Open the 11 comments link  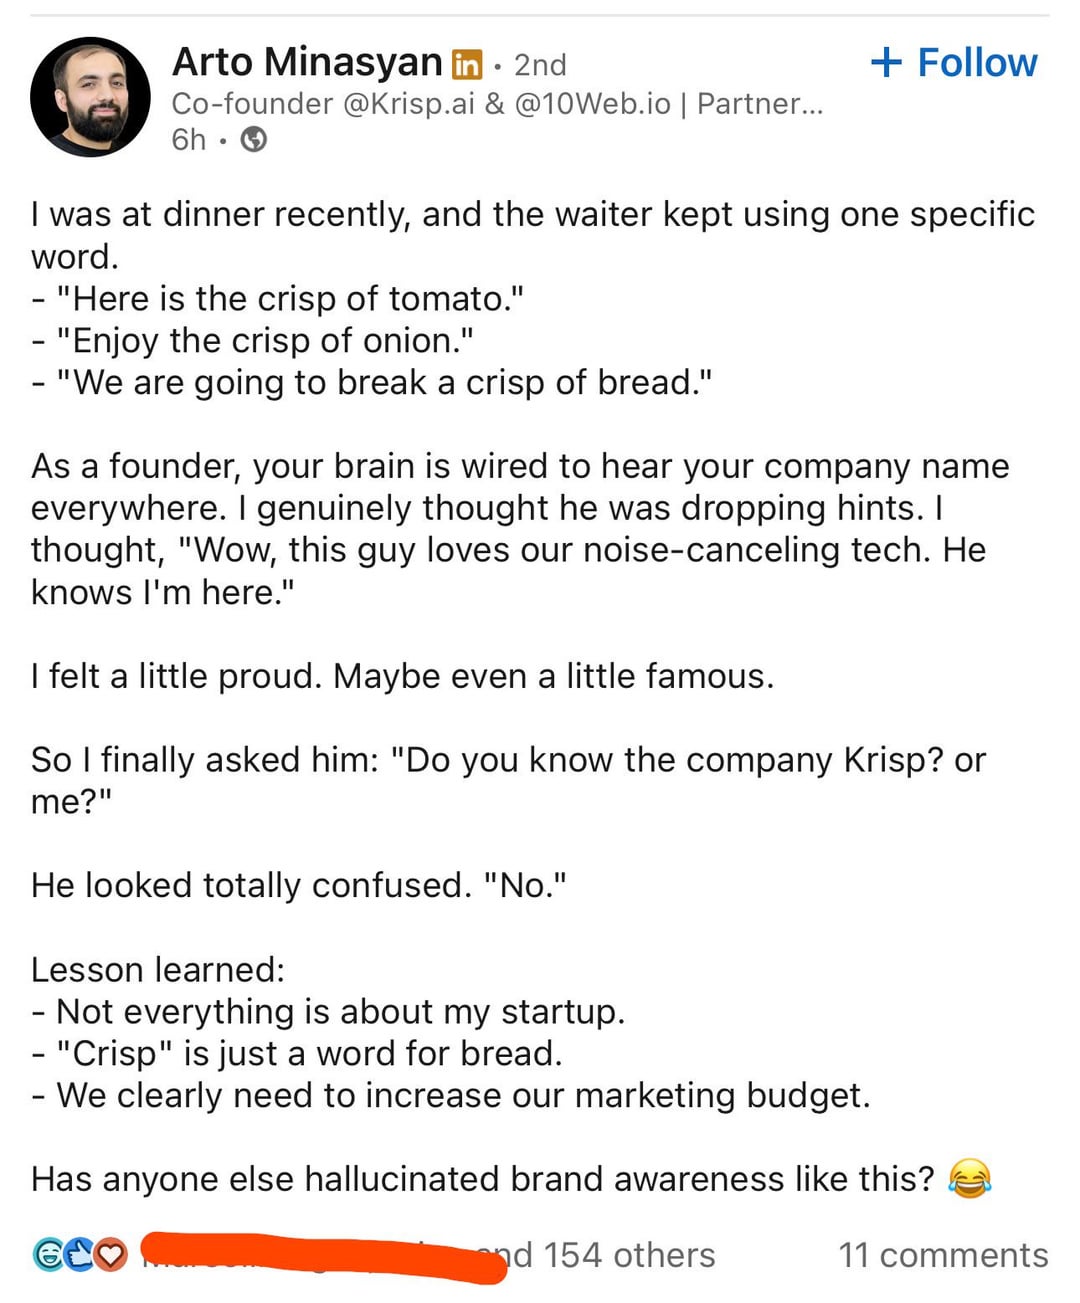943,1255
